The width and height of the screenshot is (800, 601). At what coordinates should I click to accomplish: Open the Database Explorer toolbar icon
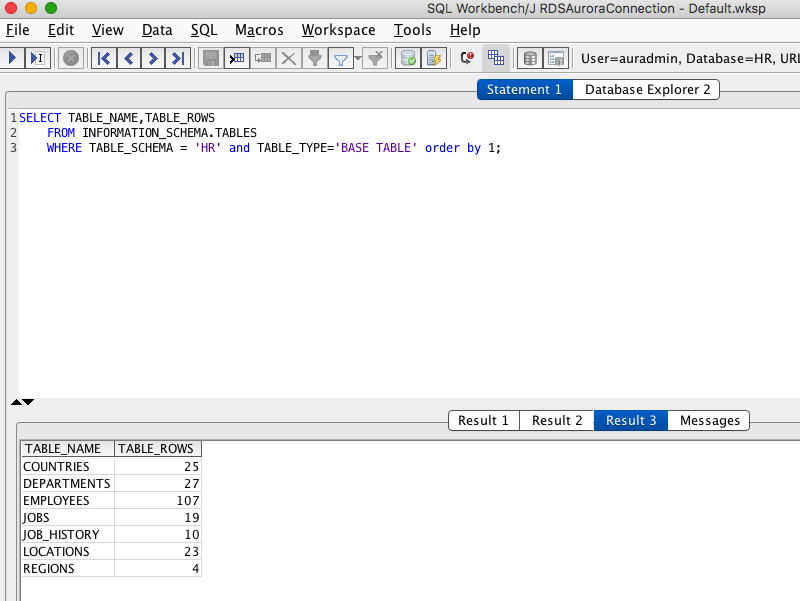coord(530,58)
